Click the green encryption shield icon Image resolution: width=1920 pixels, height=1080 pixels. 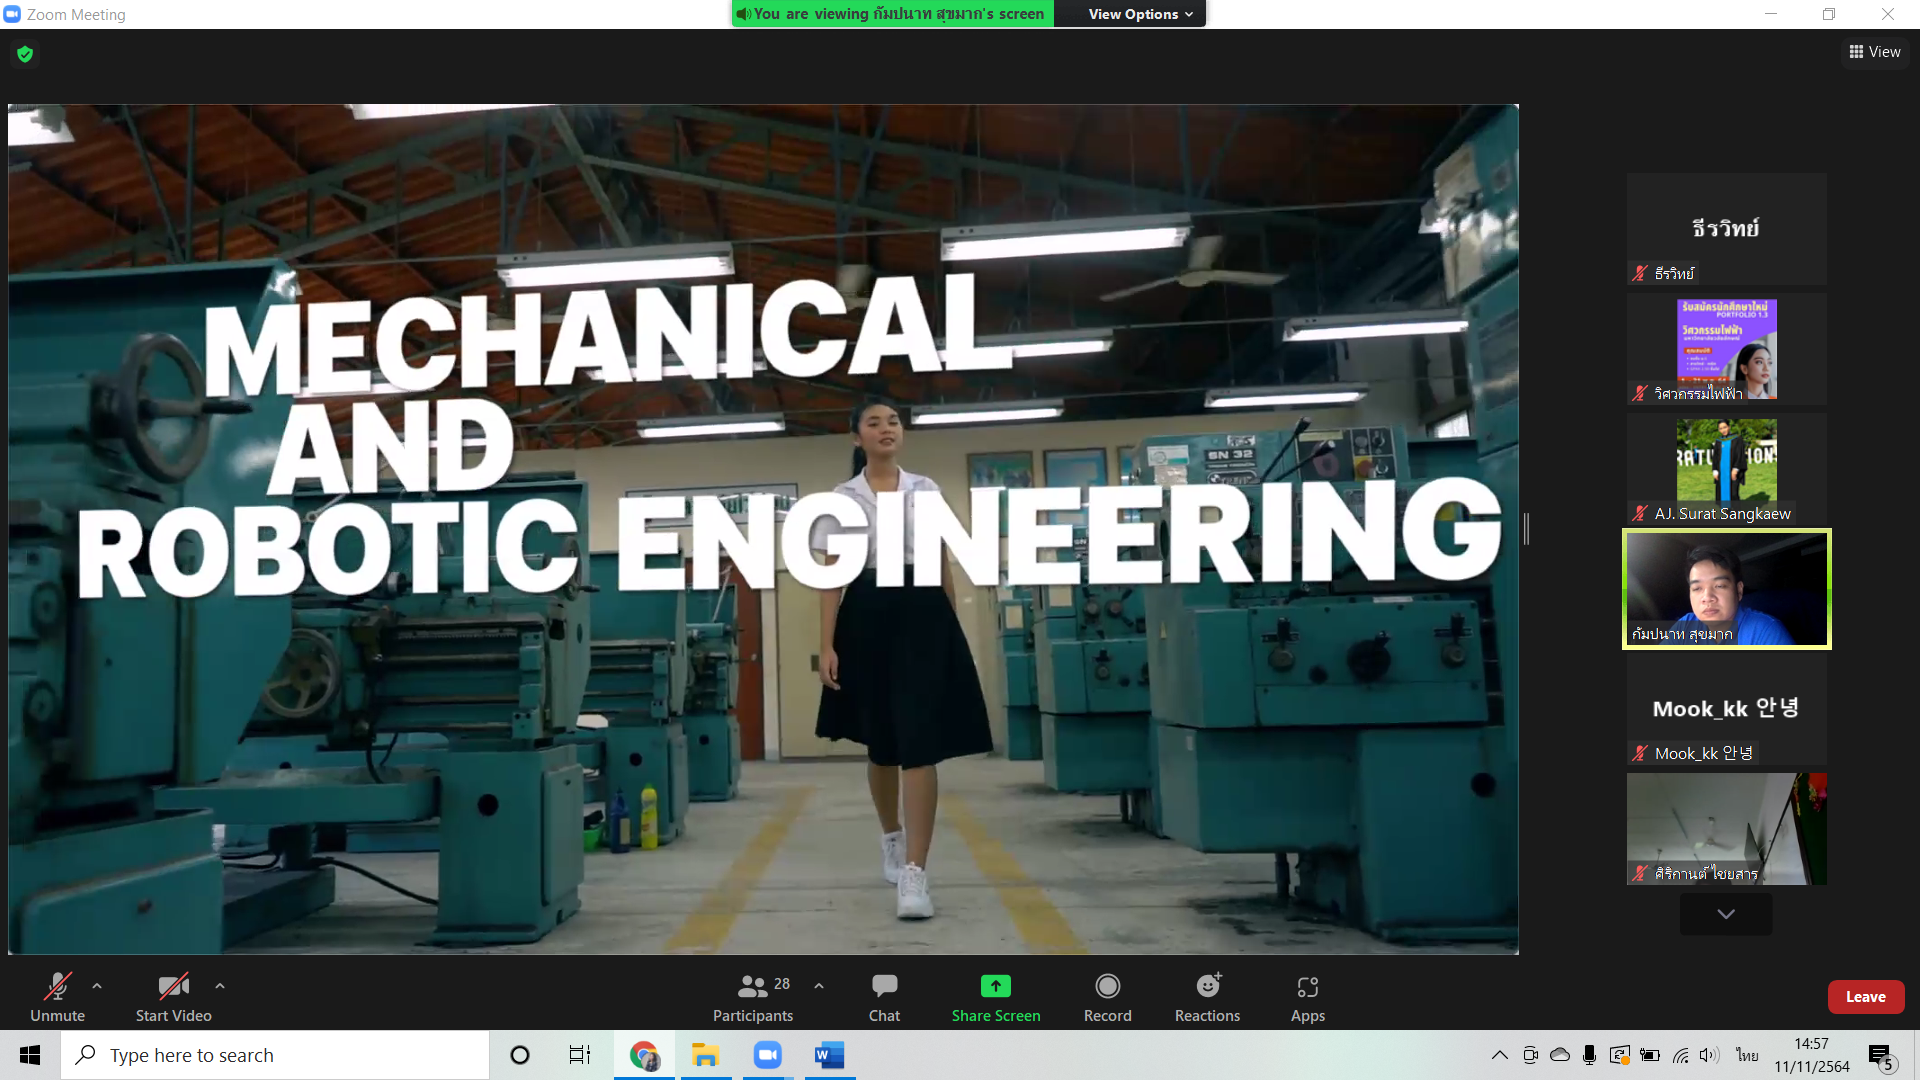click(x=25, y=54)
